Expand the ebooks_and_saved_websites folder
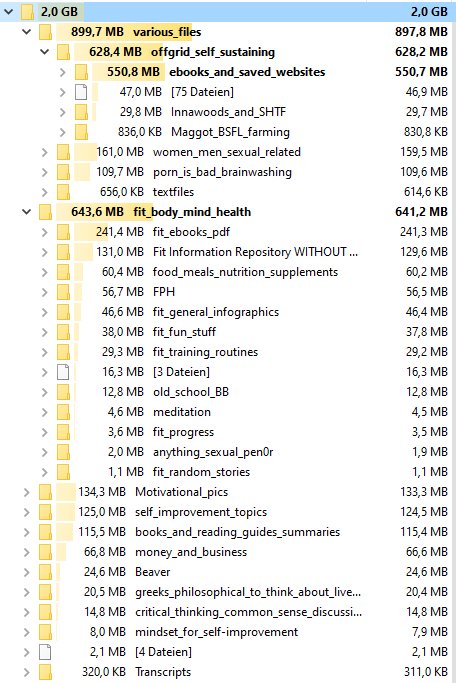Screen dimensions: 456x683 pyautogui.click(x=62, y=72)
